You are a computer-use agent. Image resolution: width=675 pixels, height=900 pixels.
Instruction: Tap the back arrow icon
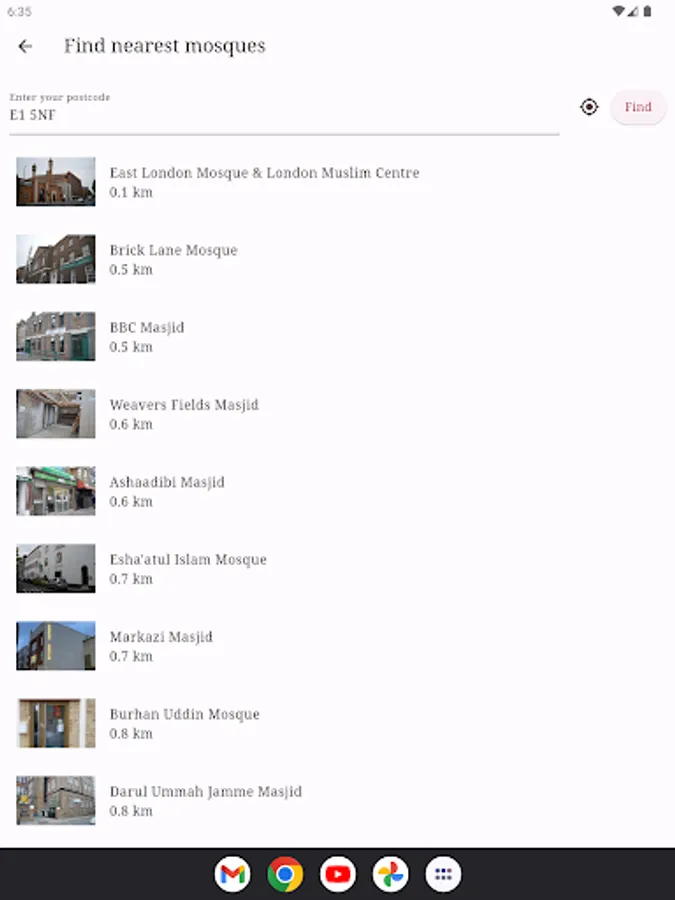pos(25,46)
